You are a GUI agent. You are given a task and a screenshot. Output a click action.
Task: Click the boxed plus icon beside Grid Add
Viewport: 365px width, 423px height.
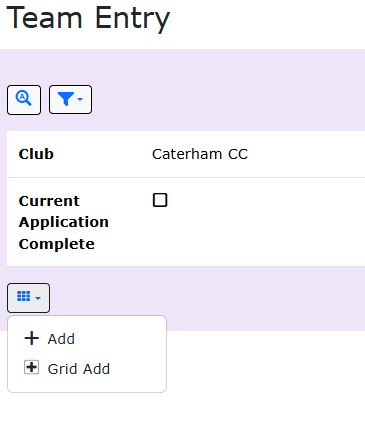[x=32, y=368]
